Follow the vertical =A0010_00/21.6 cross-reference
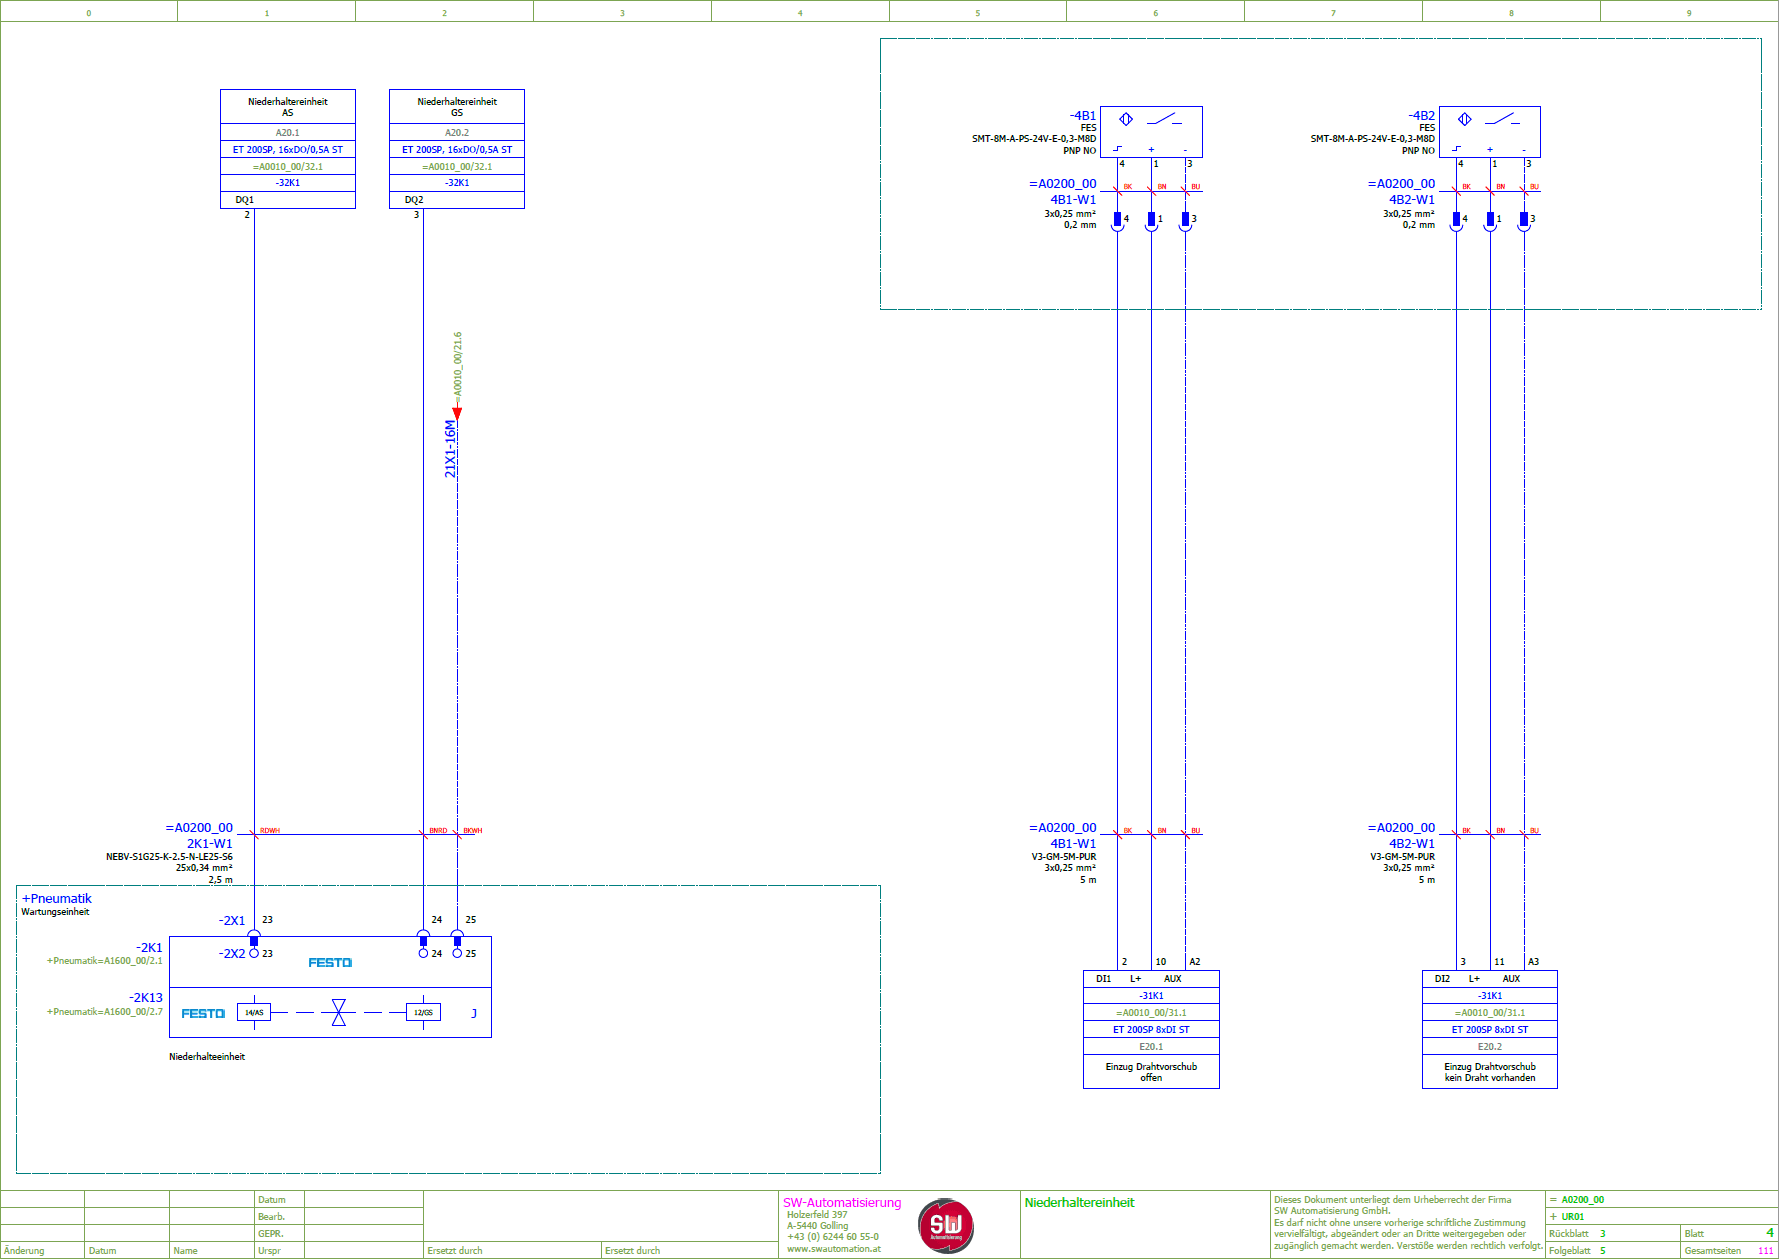The image size is (1779, 1259). [458, 367]
